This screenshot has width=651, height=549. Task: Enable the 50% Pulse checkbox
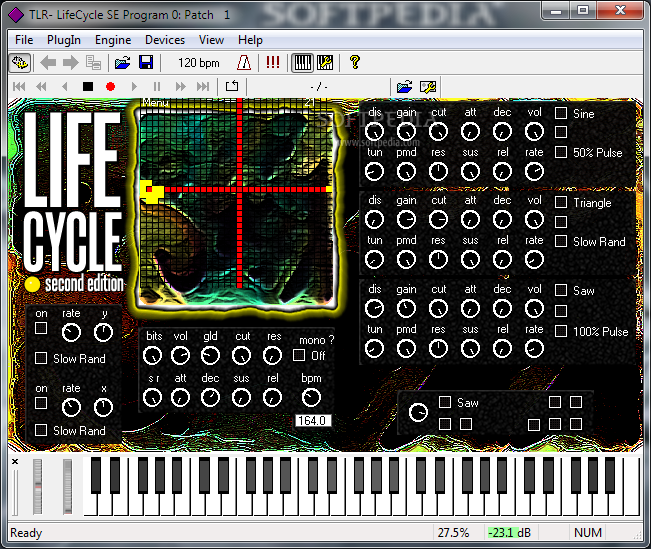point(561,152)
